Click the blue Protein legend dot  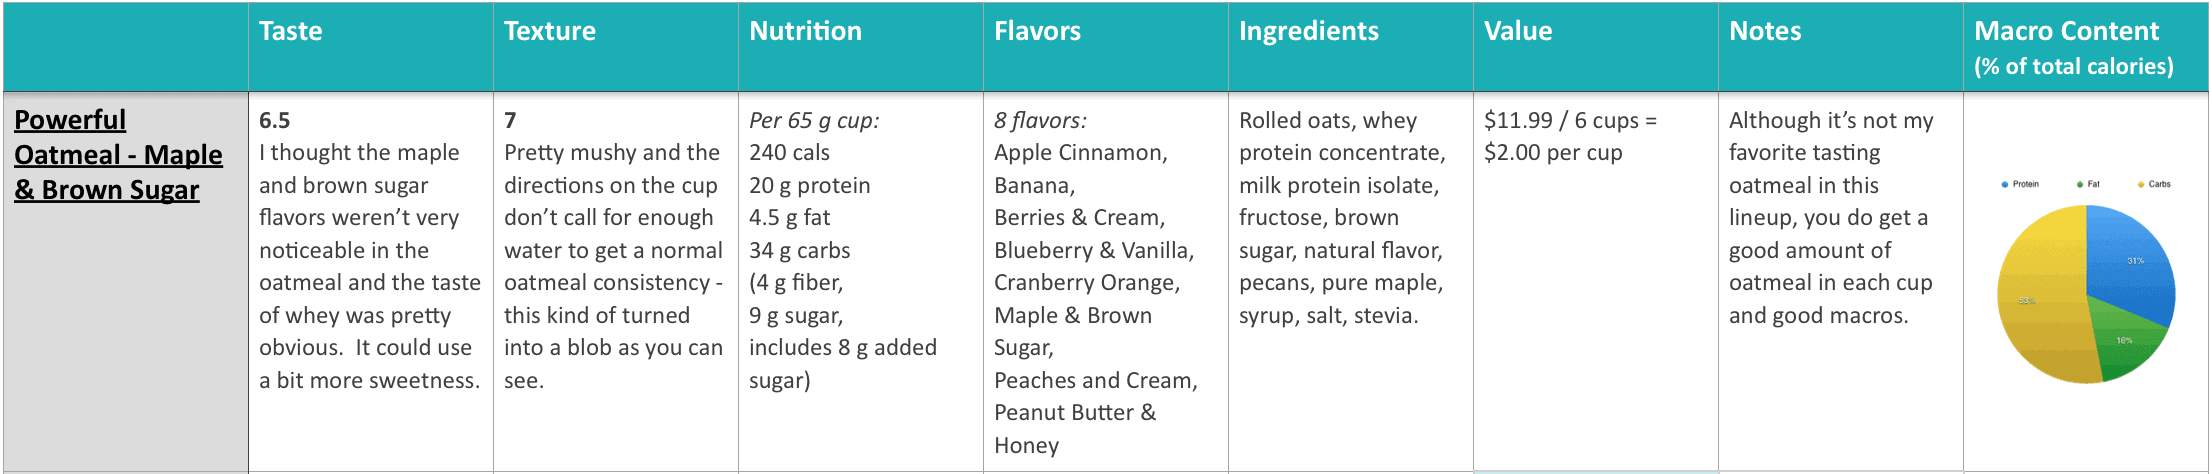[x=2005, y=184]
